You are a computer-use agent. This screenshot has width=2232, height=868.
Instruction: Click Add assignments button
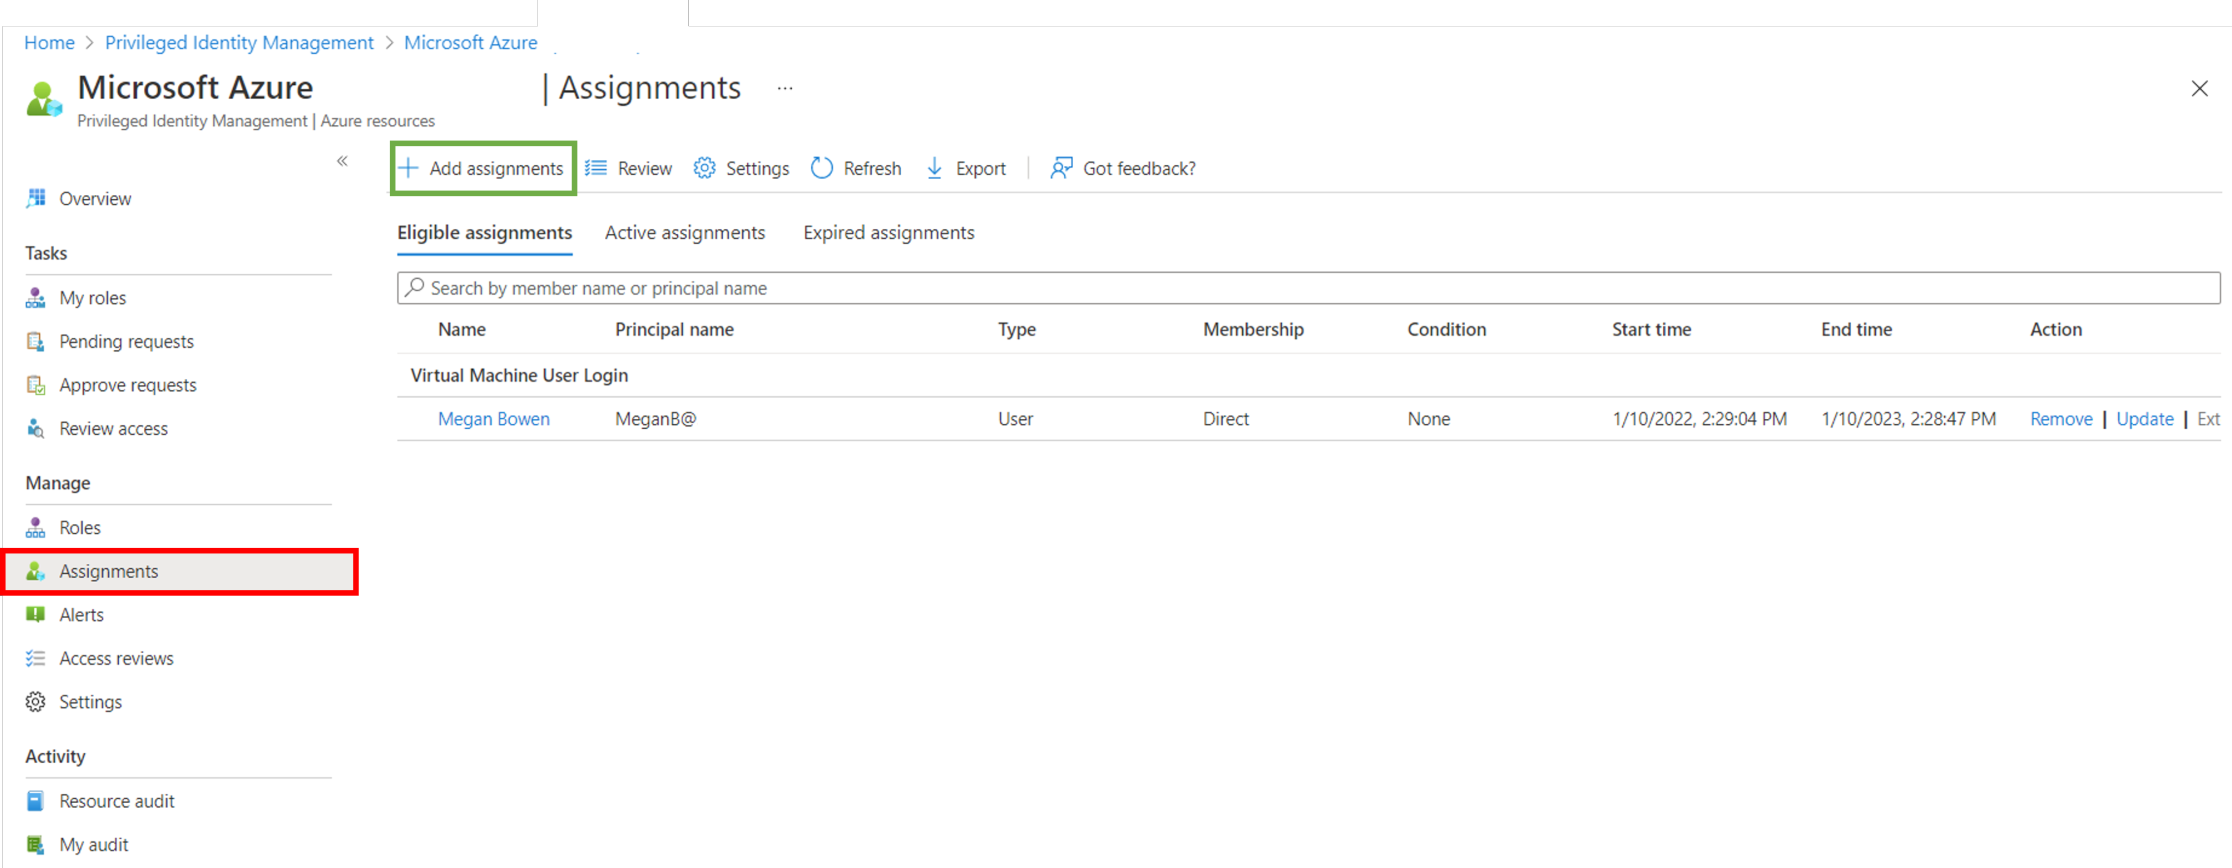(x=483, y=168)
